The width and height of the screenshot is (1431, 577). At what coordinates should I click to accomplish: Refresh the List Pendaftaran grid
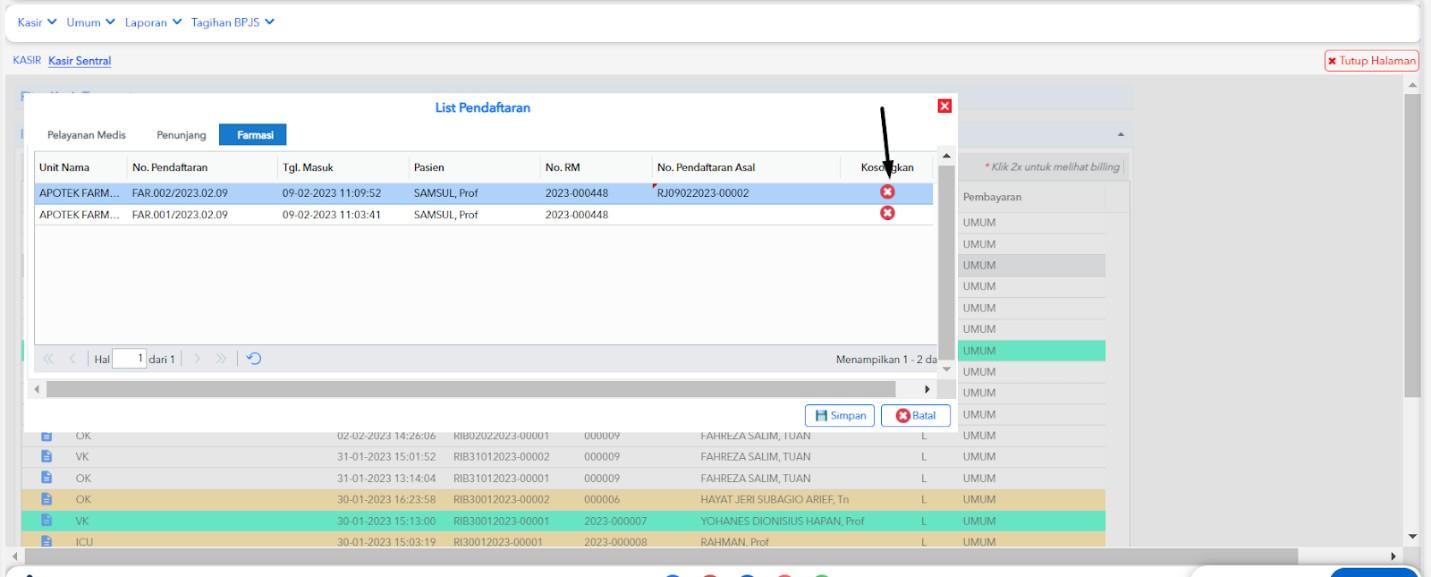[x=254, y=358]
